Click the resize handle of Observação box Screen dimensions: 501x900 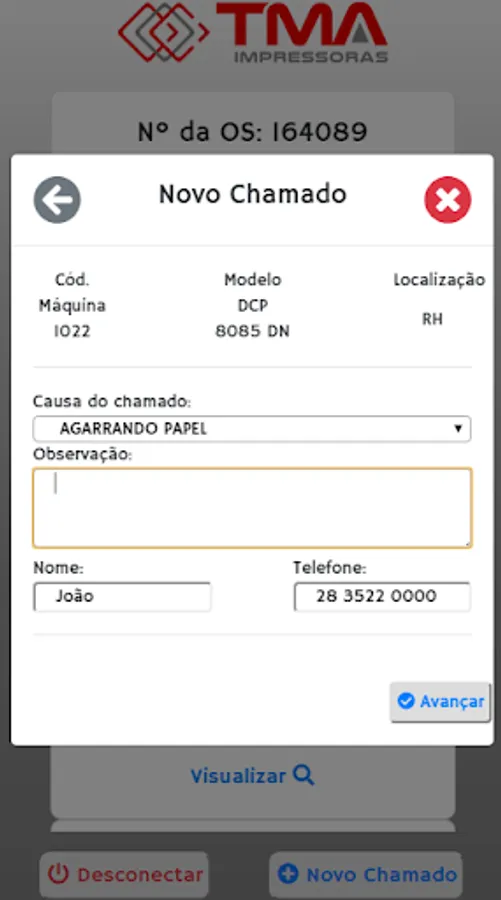pyautogui.click(x=467, y=543)
